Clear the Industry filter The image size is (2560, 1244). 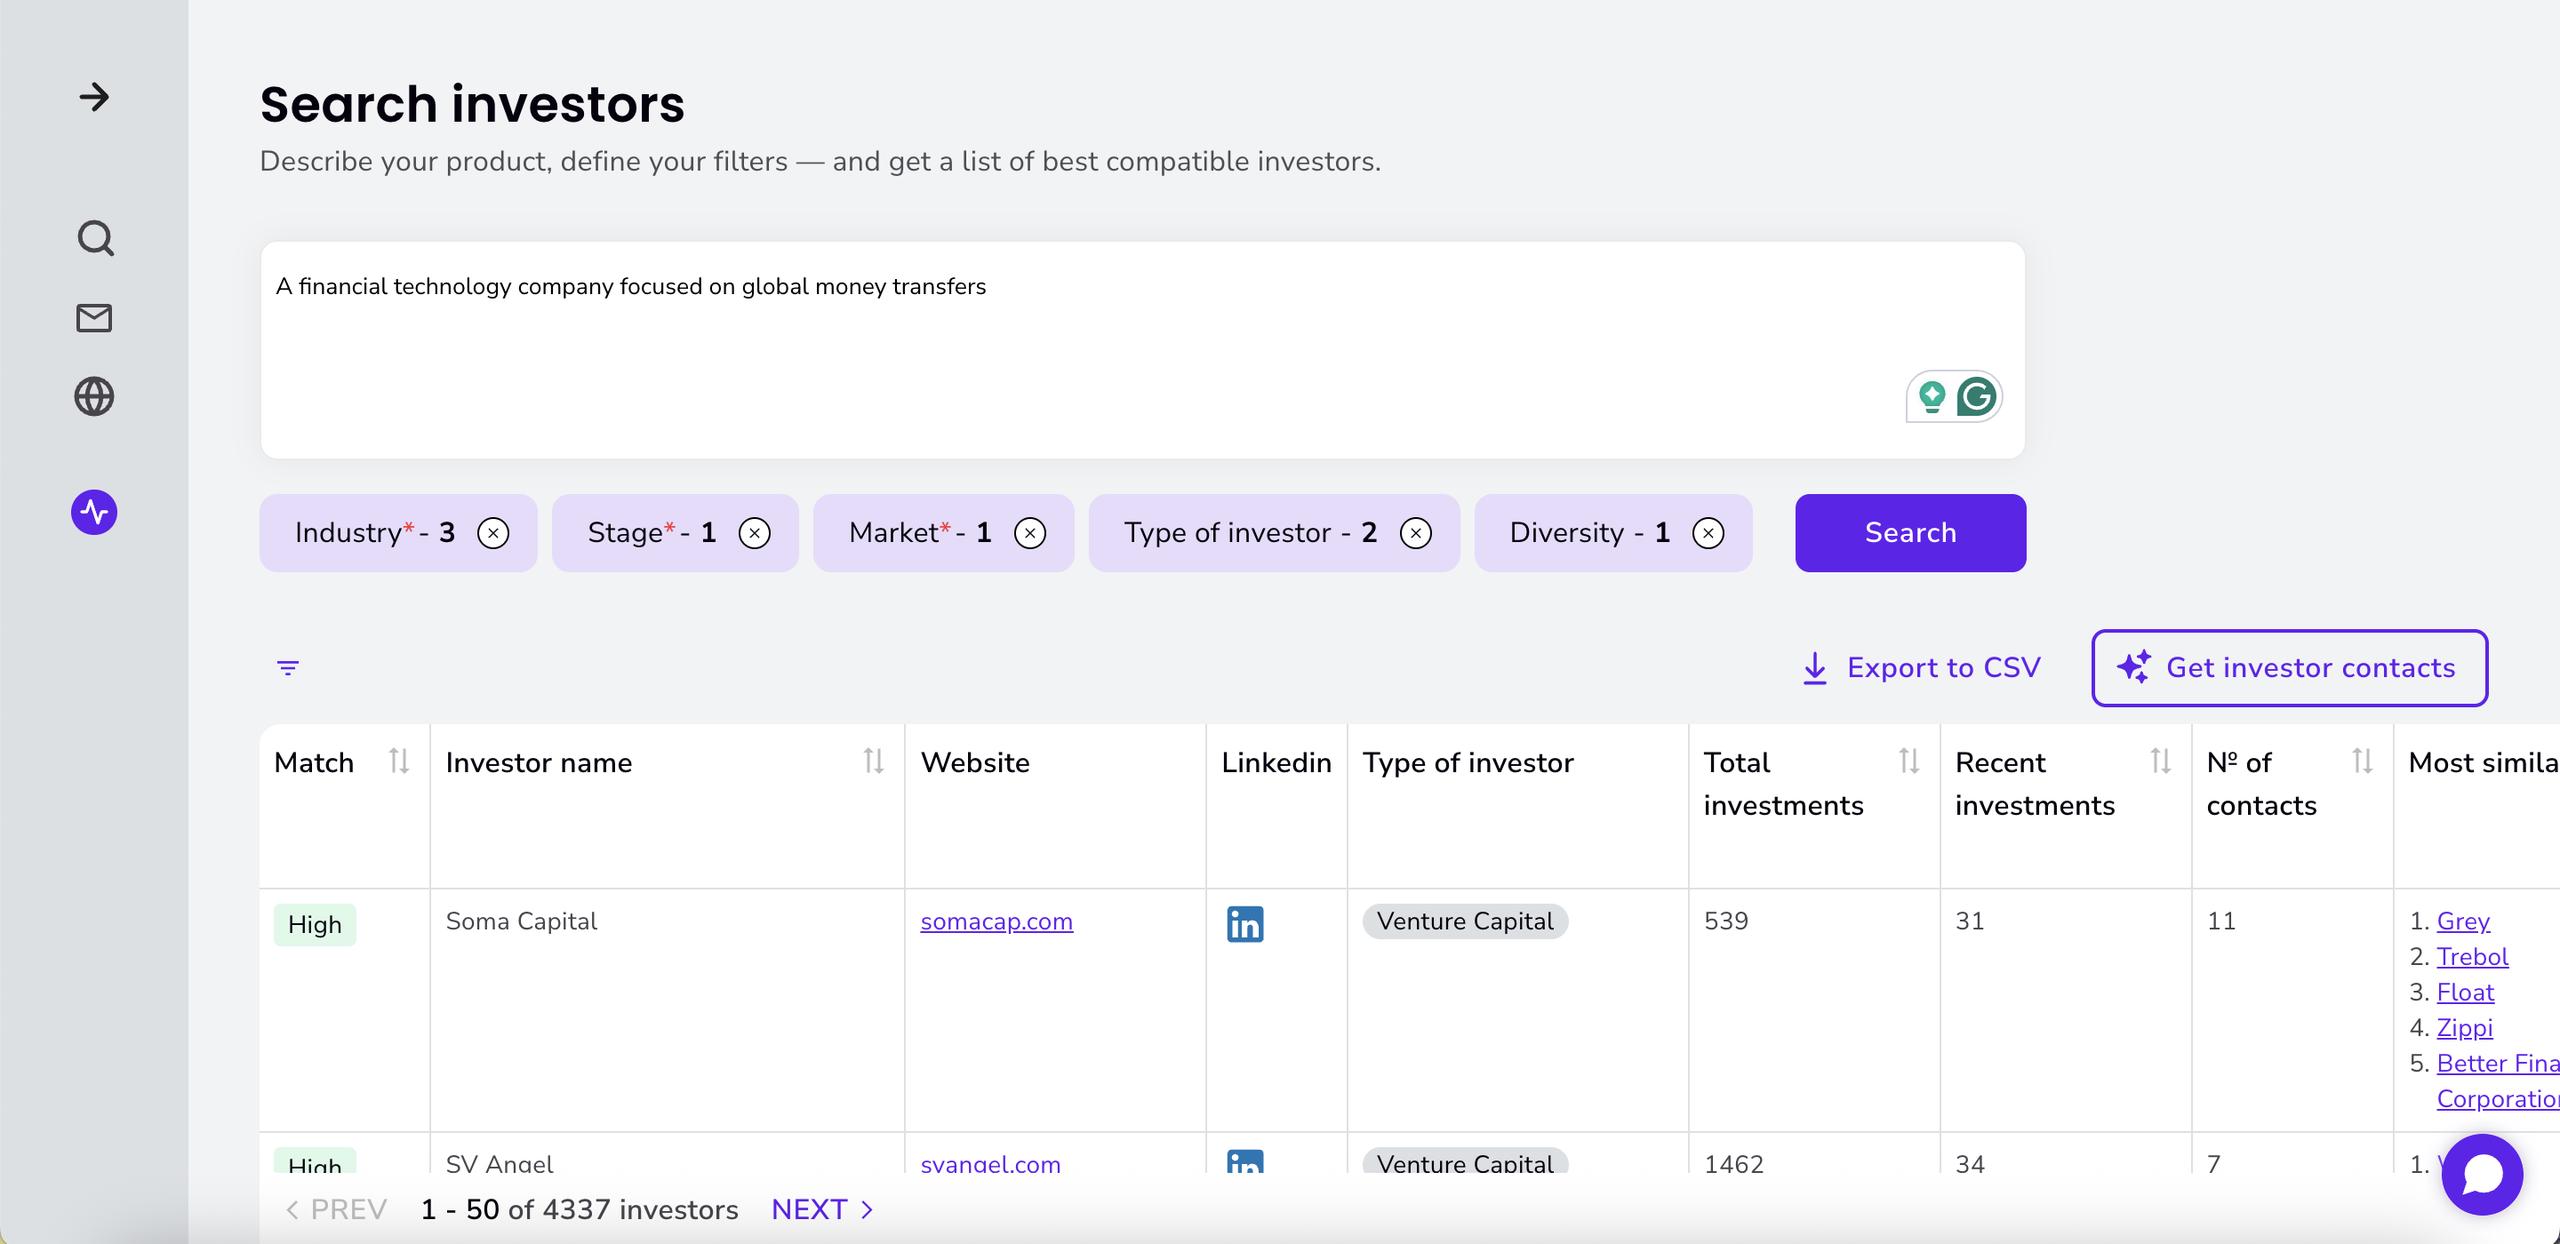(x=493, y=533)
